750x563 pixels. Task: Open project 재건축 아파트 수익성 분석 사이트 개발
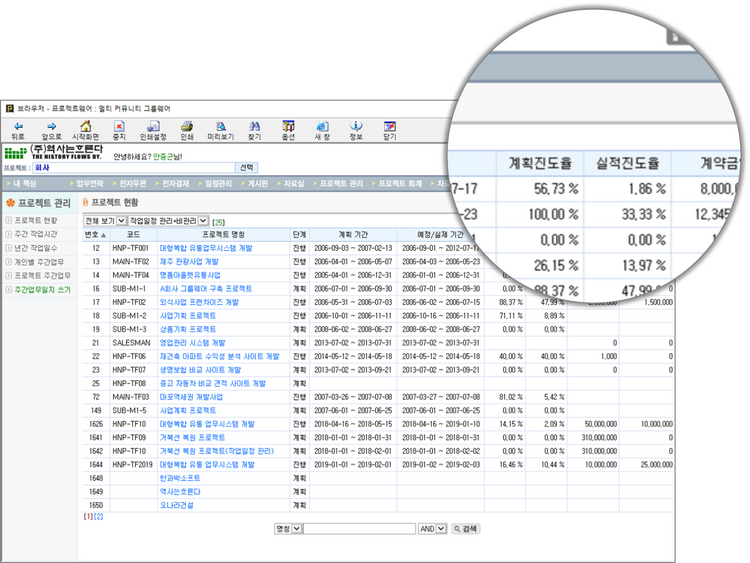coord(220,356)
